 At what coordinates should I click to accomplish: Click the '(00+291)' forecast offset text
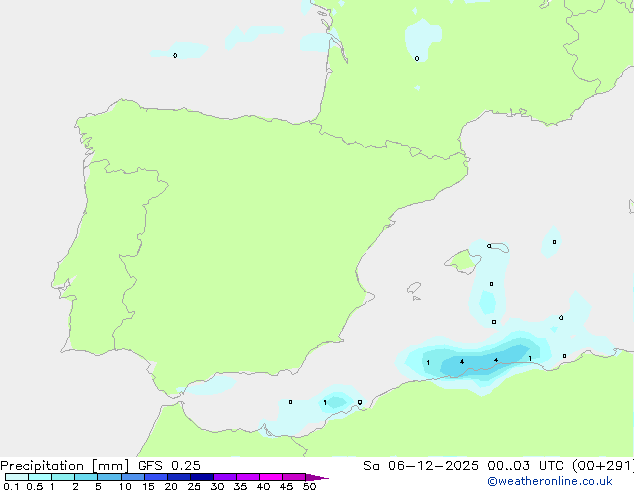click(603, 466)
